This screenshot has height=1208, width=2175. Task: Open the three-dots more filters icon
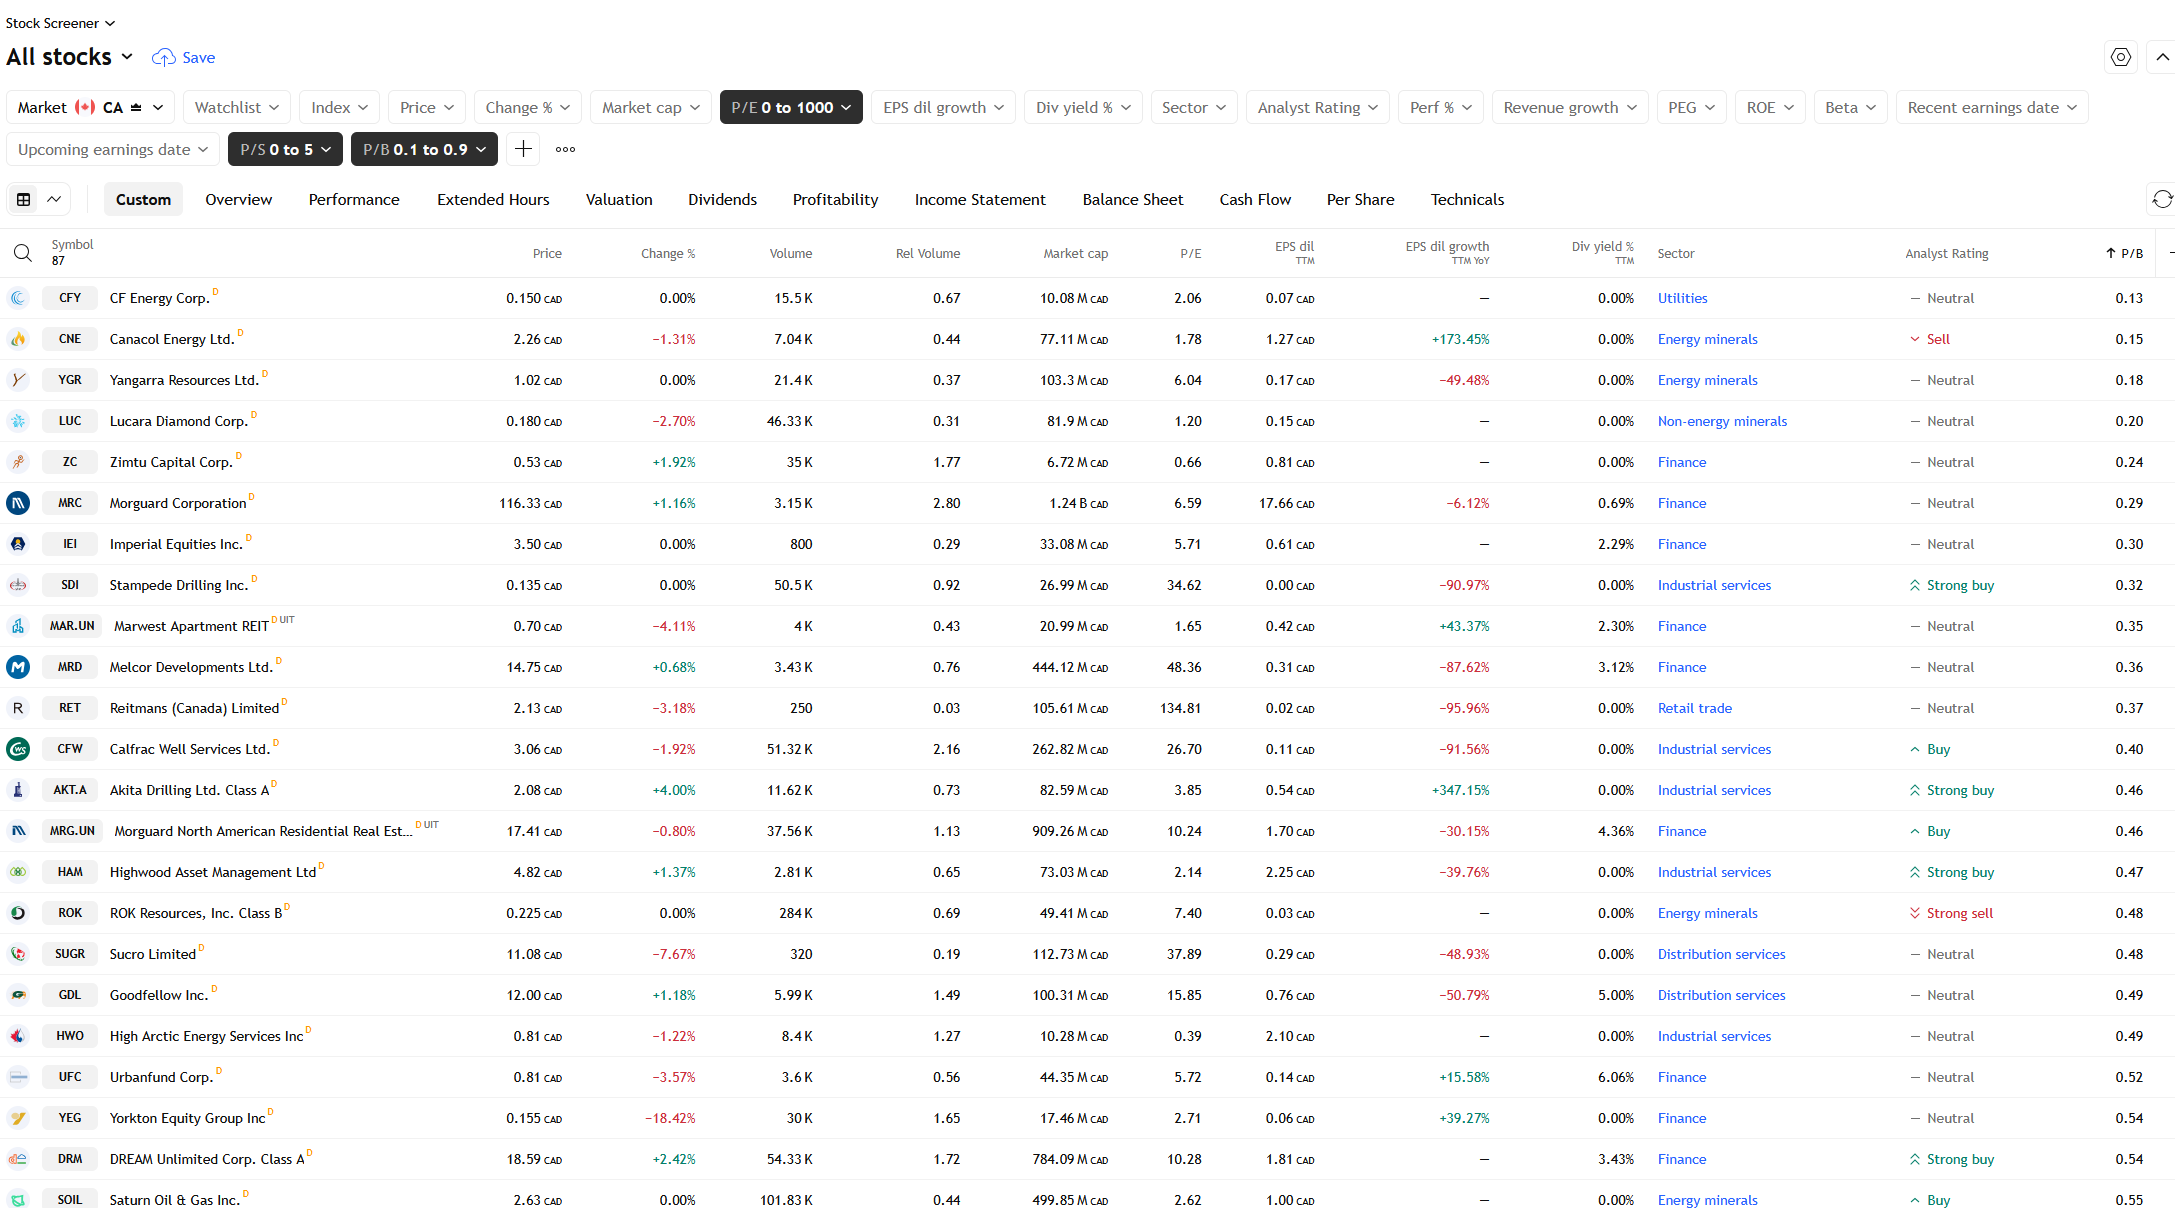(565, 149)
